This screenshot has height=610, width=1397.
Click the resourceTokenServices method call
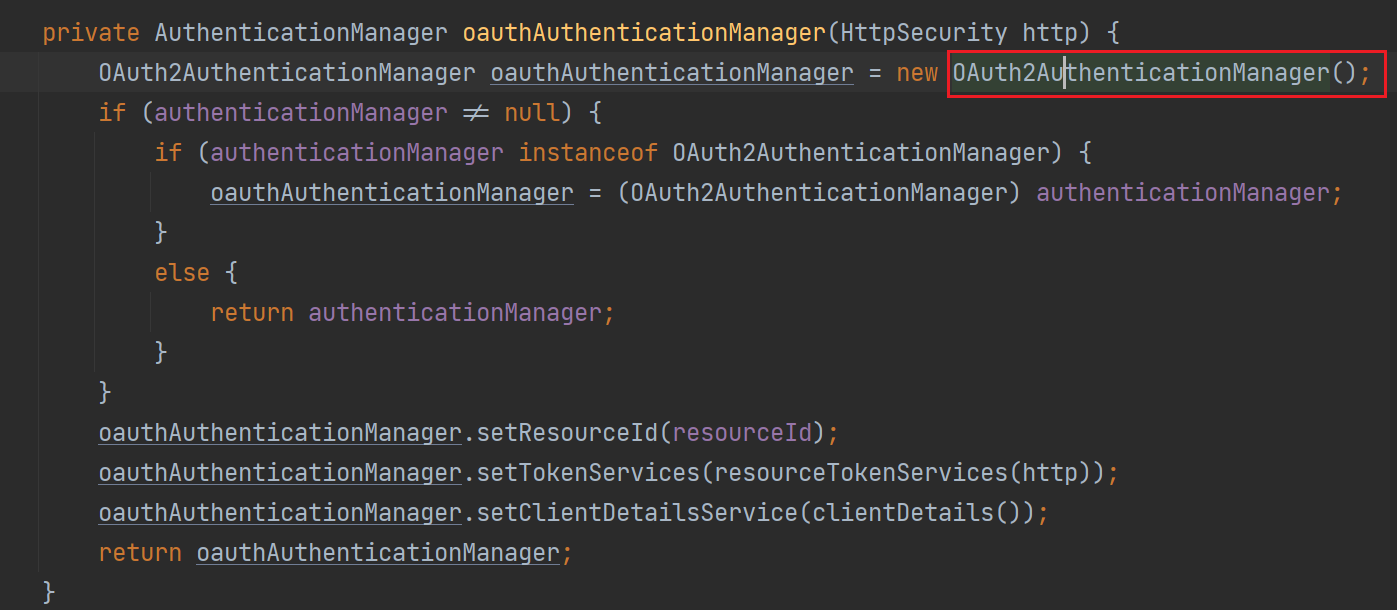point(860,473)
